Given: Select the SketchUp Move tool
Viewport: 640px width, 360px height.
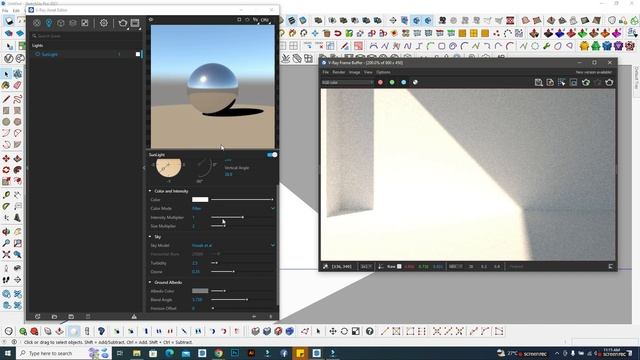Looking at the screenshot, I should [x=6, y=159].
